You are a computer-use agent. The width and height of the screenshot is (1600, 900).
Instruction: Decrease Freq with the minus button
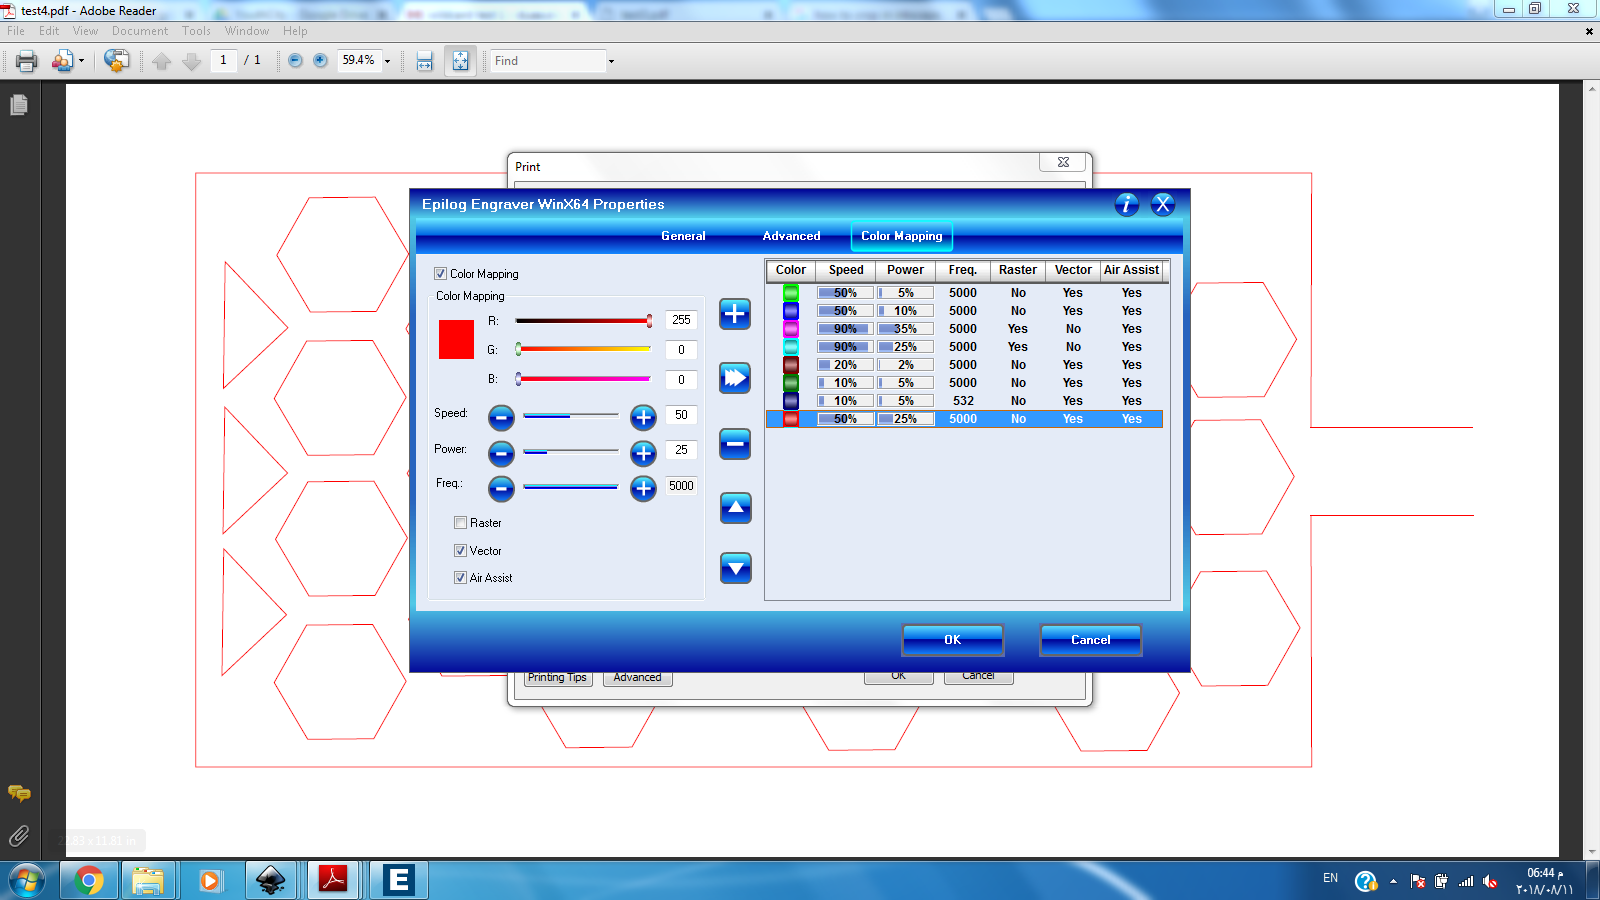click(501, 488)
